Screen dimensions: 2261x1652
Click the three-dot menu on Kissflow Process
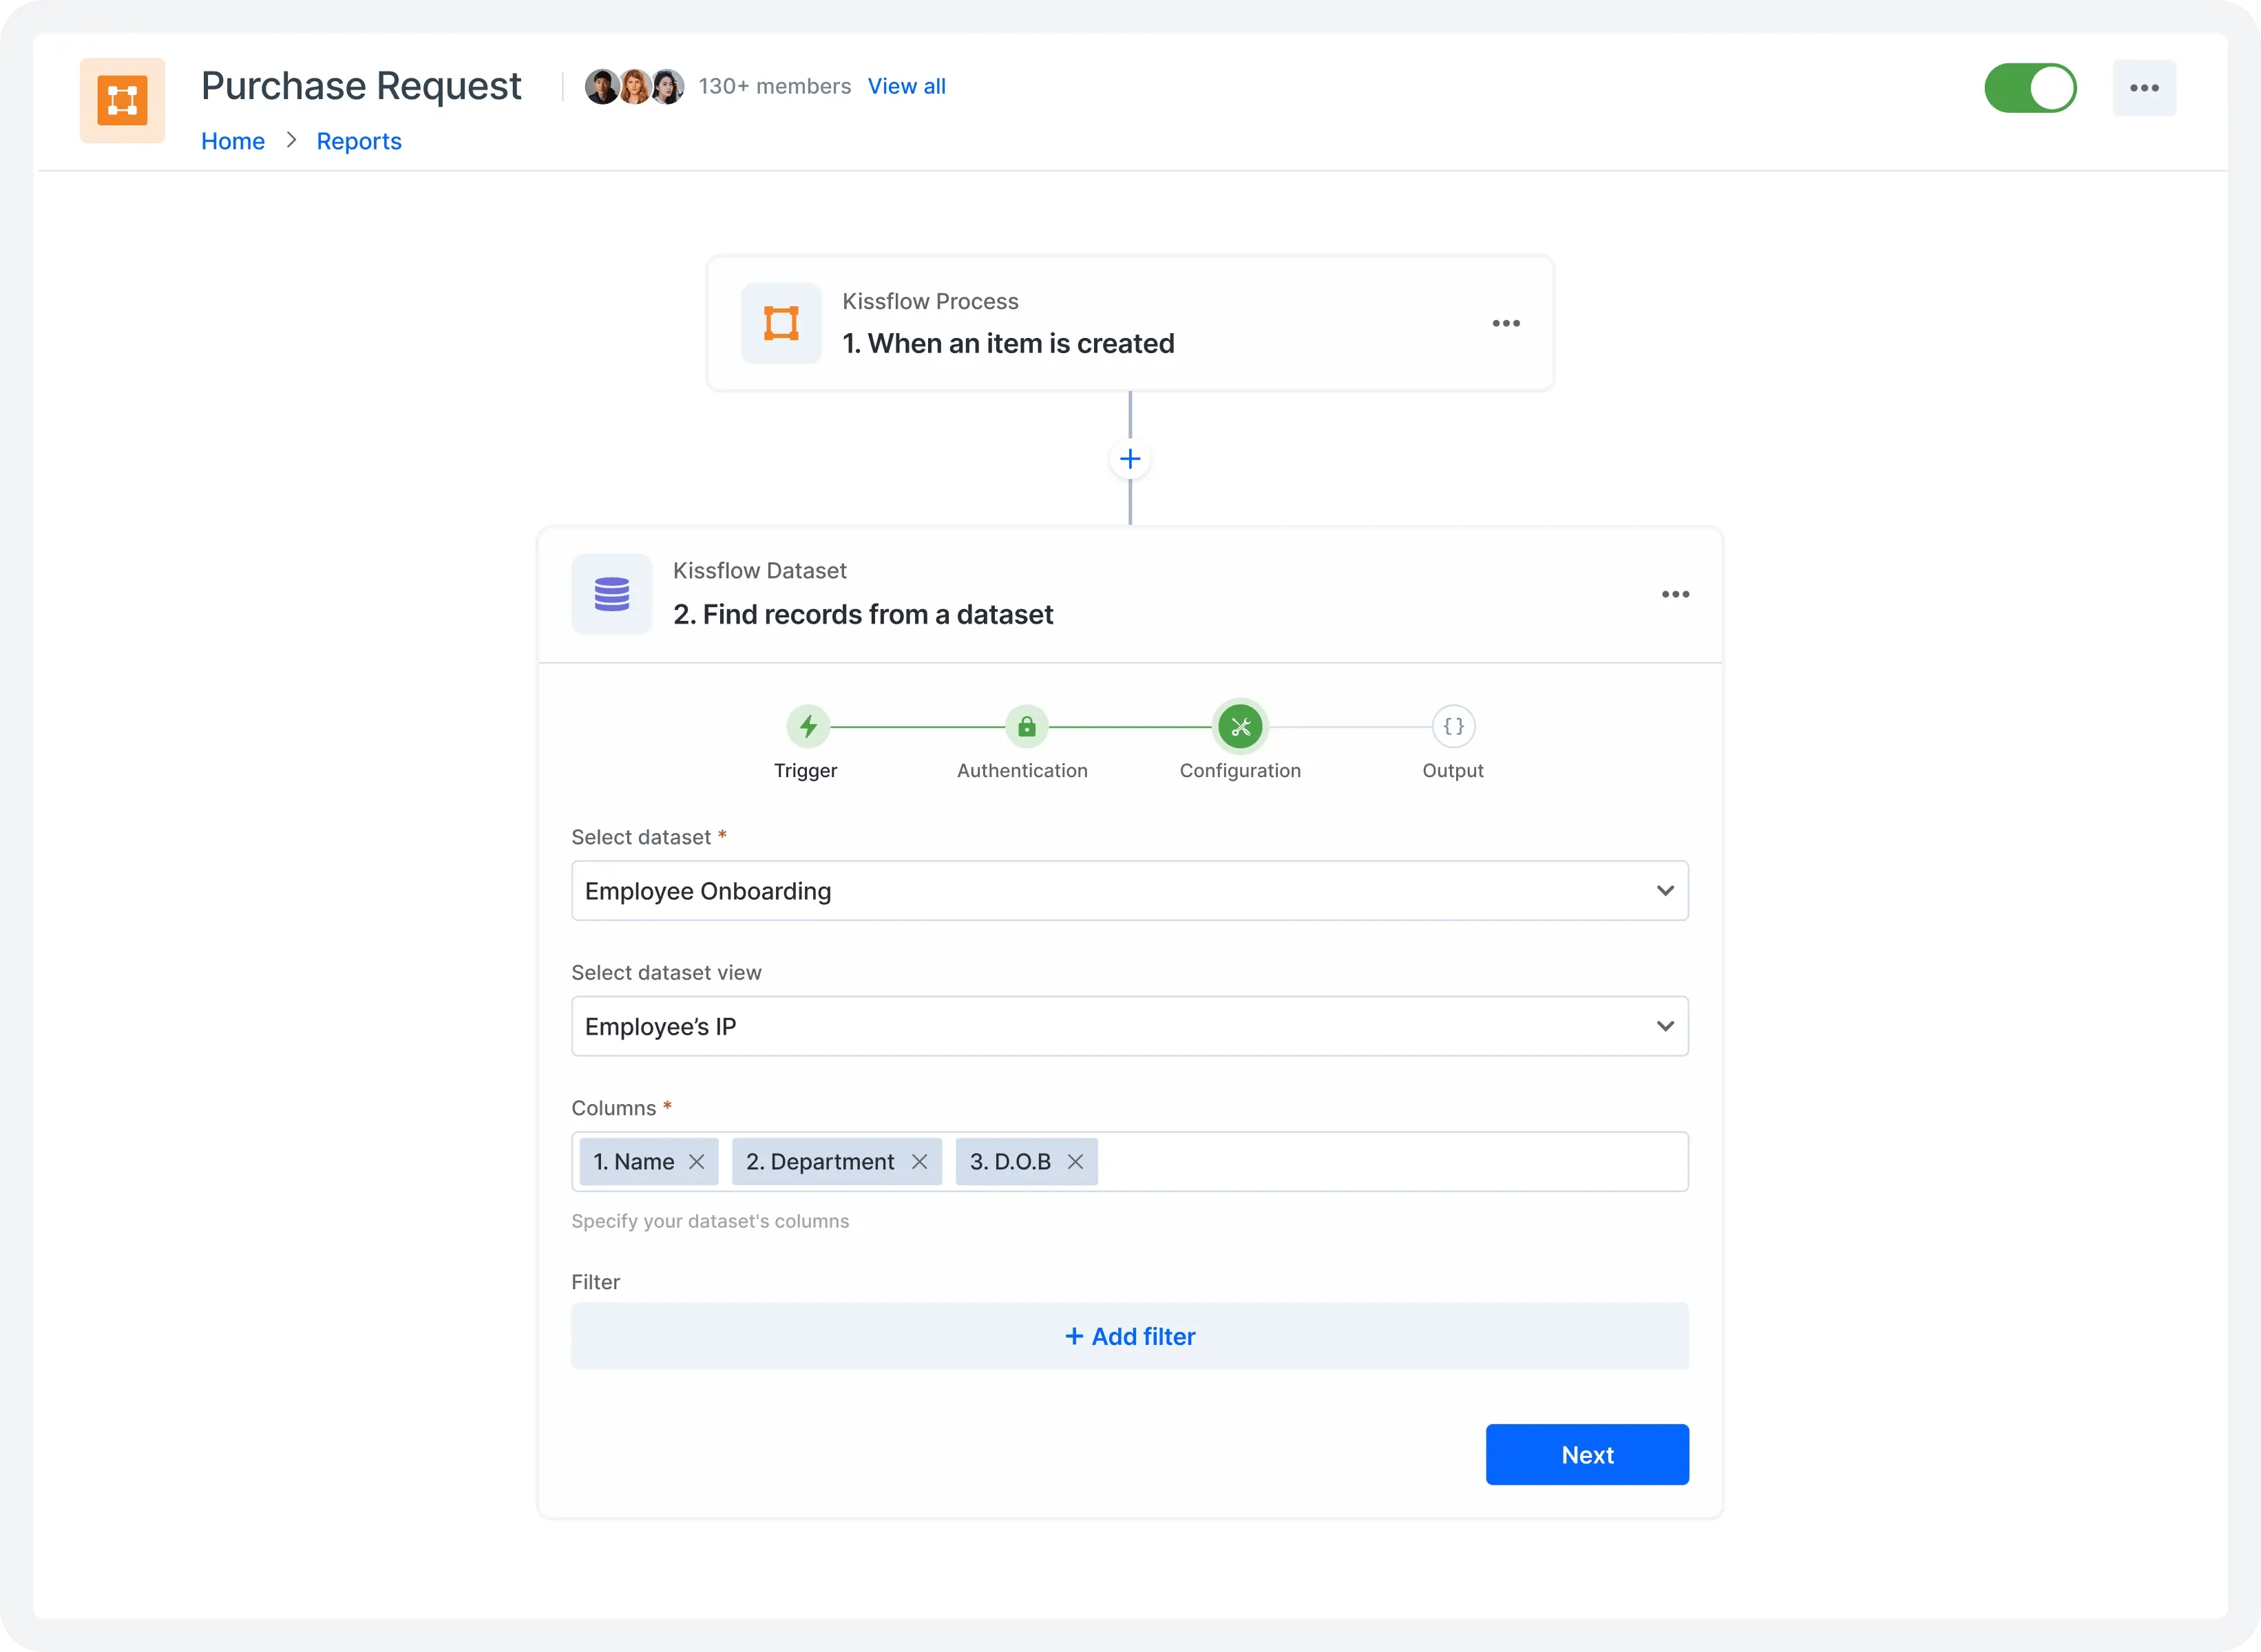1506,323
